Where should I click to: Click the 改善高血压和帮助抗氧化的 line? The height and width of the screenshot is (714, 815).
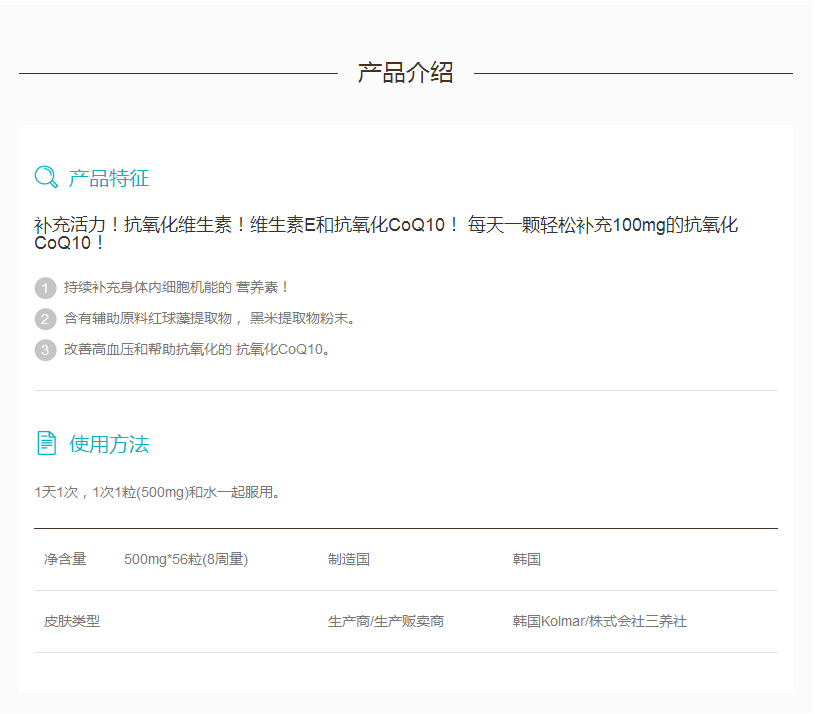point(196,350)
